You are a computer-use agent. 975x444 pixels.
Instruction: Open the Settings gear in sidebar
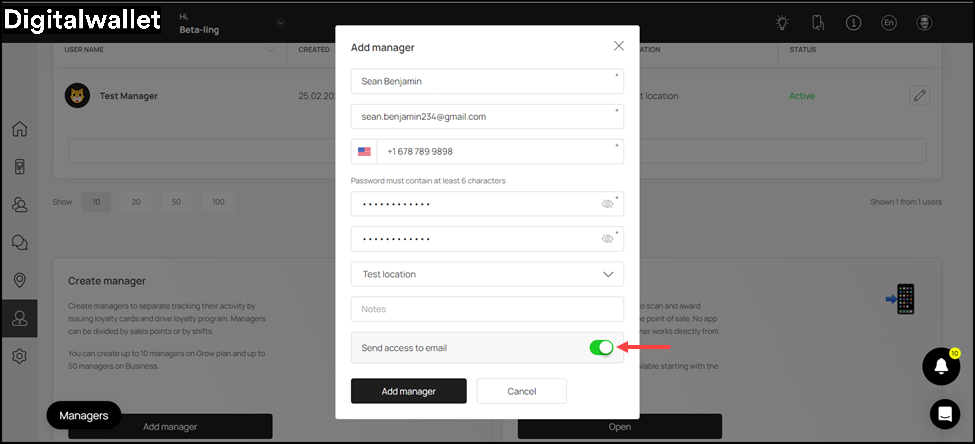pyautogui.click(x=19, y=356)
